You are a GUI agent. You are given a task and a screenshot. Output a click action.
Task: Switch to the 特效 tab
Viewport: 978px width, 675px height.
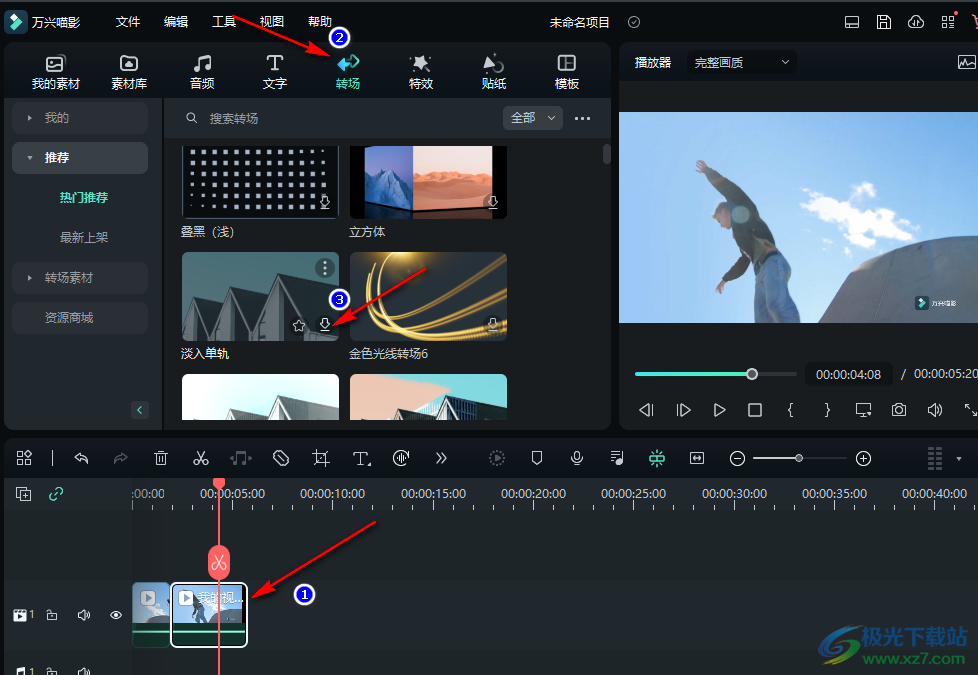click(421, 72)
